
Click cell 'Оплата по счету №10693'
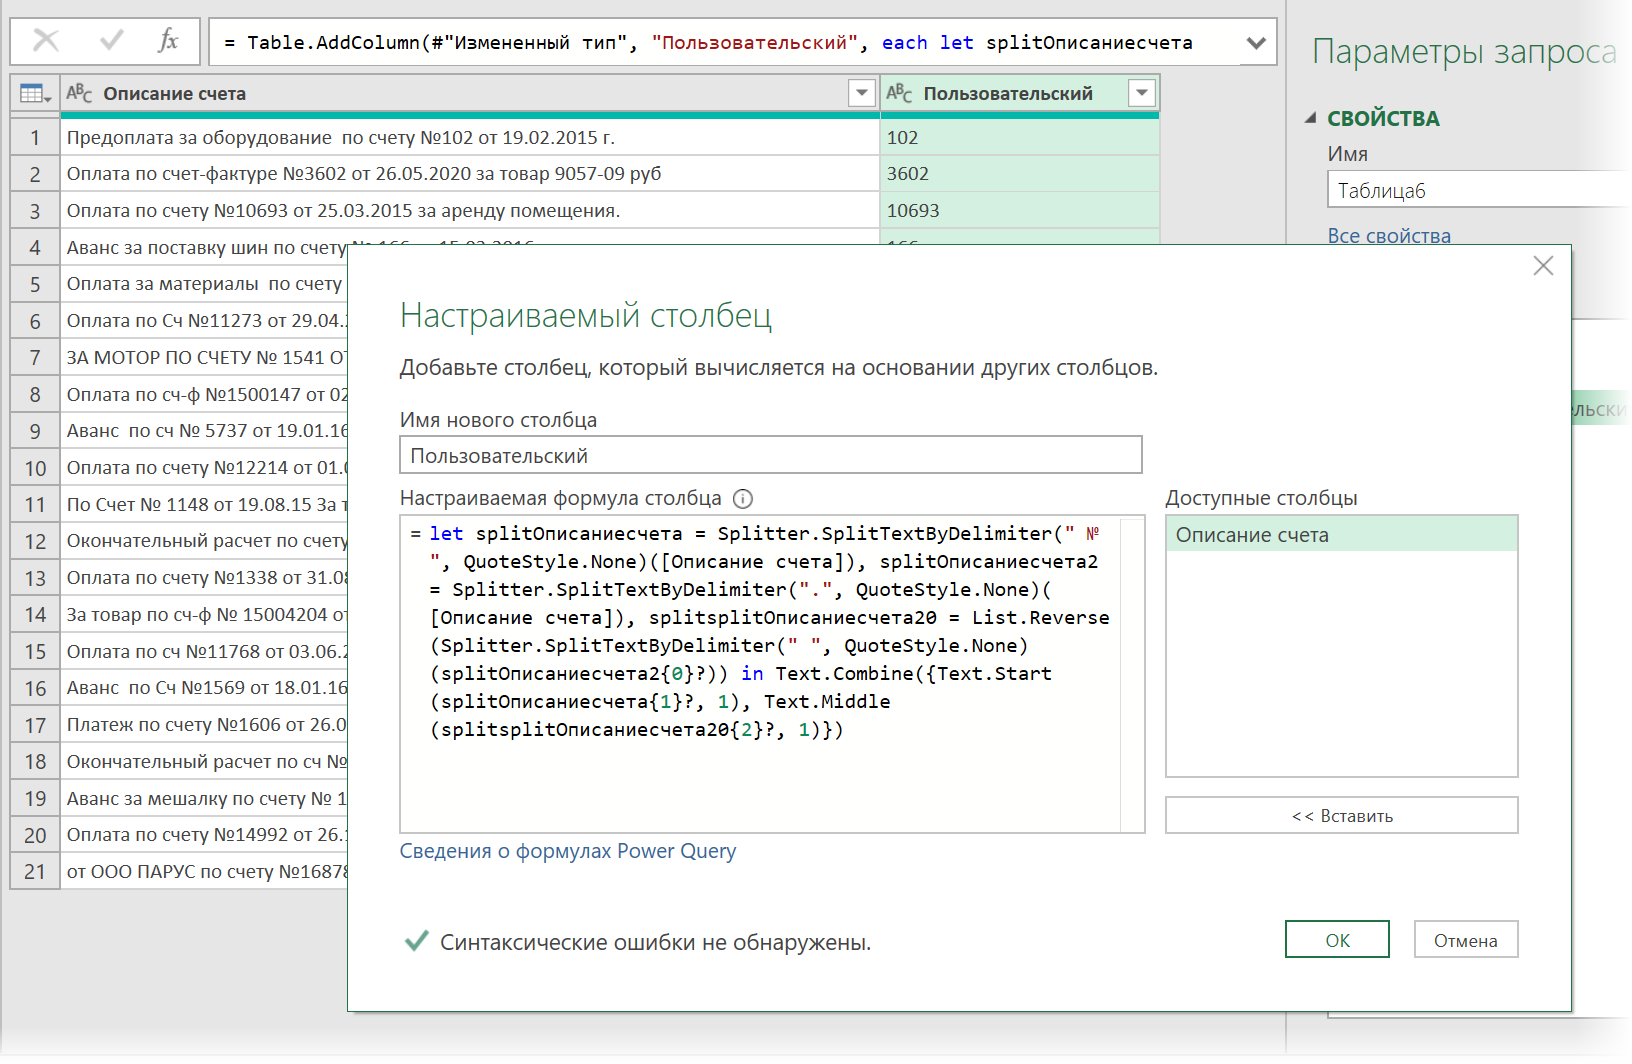click(470, 211)
